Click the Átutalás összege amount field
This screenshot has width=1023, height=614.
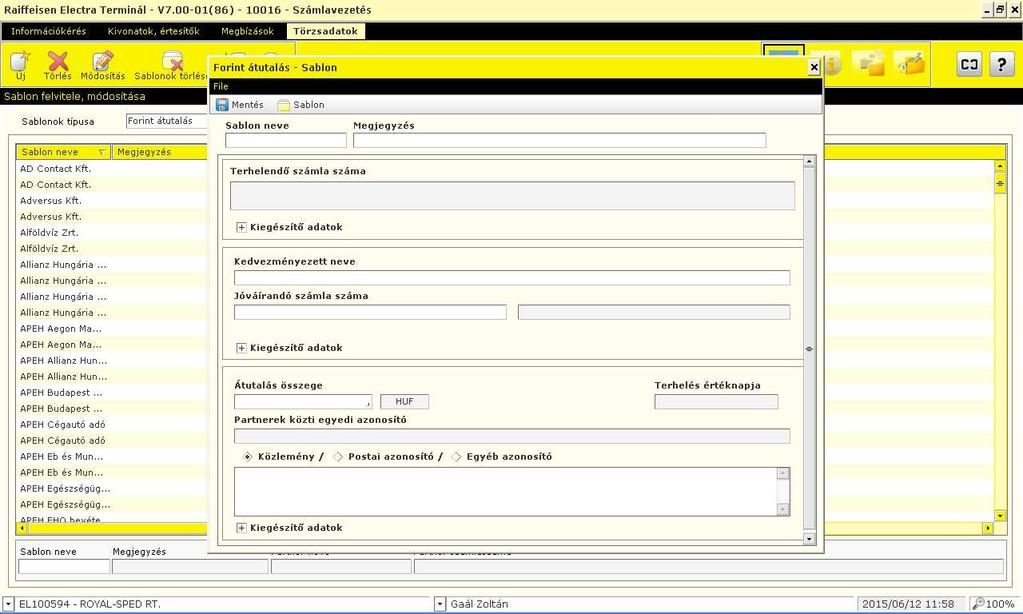303,401
